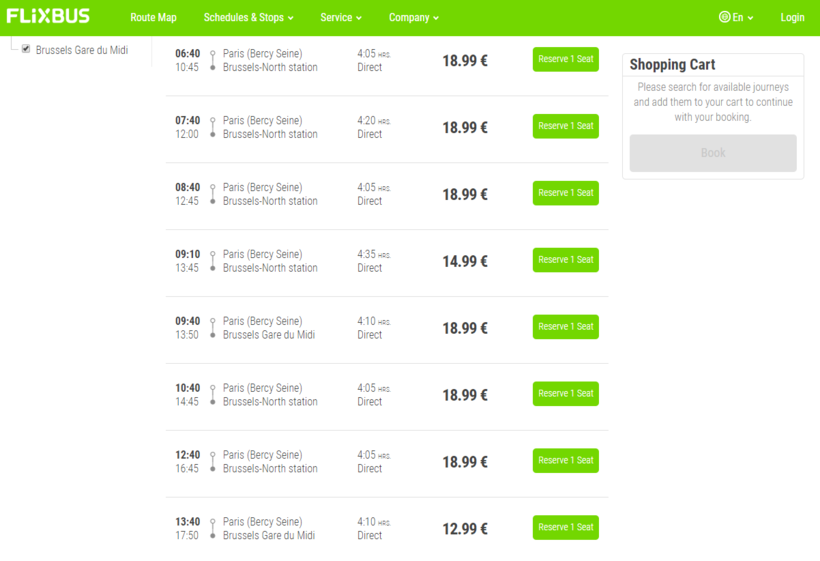Click the Login link
820x561 pixels.
pyautogui.click(x=792, y=17)
